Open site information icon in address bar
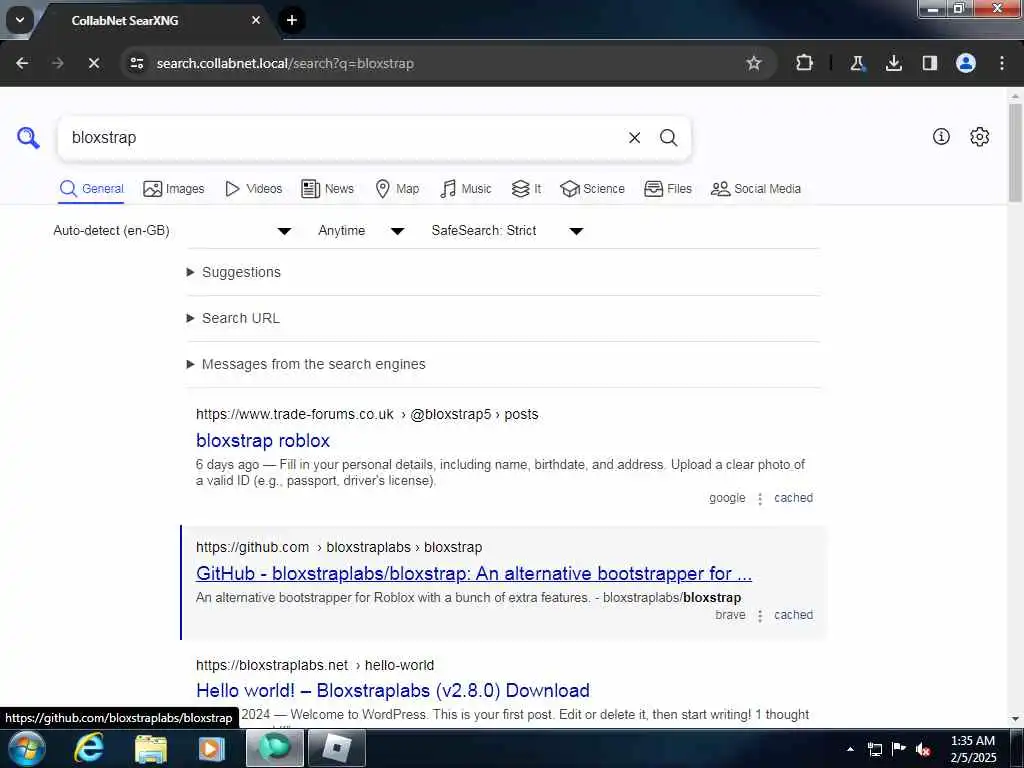 [136, 63]
